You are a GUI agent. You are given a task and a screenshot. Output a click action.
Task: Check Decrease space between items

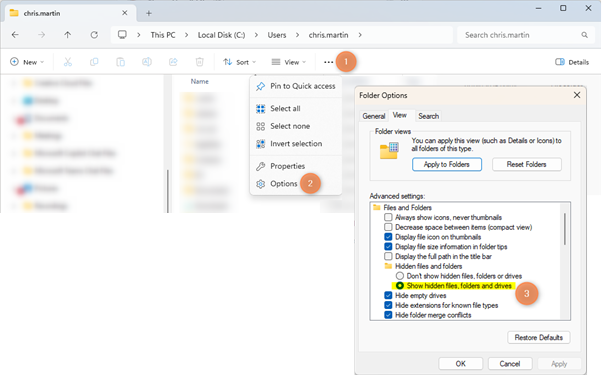(x=388, y=227)
